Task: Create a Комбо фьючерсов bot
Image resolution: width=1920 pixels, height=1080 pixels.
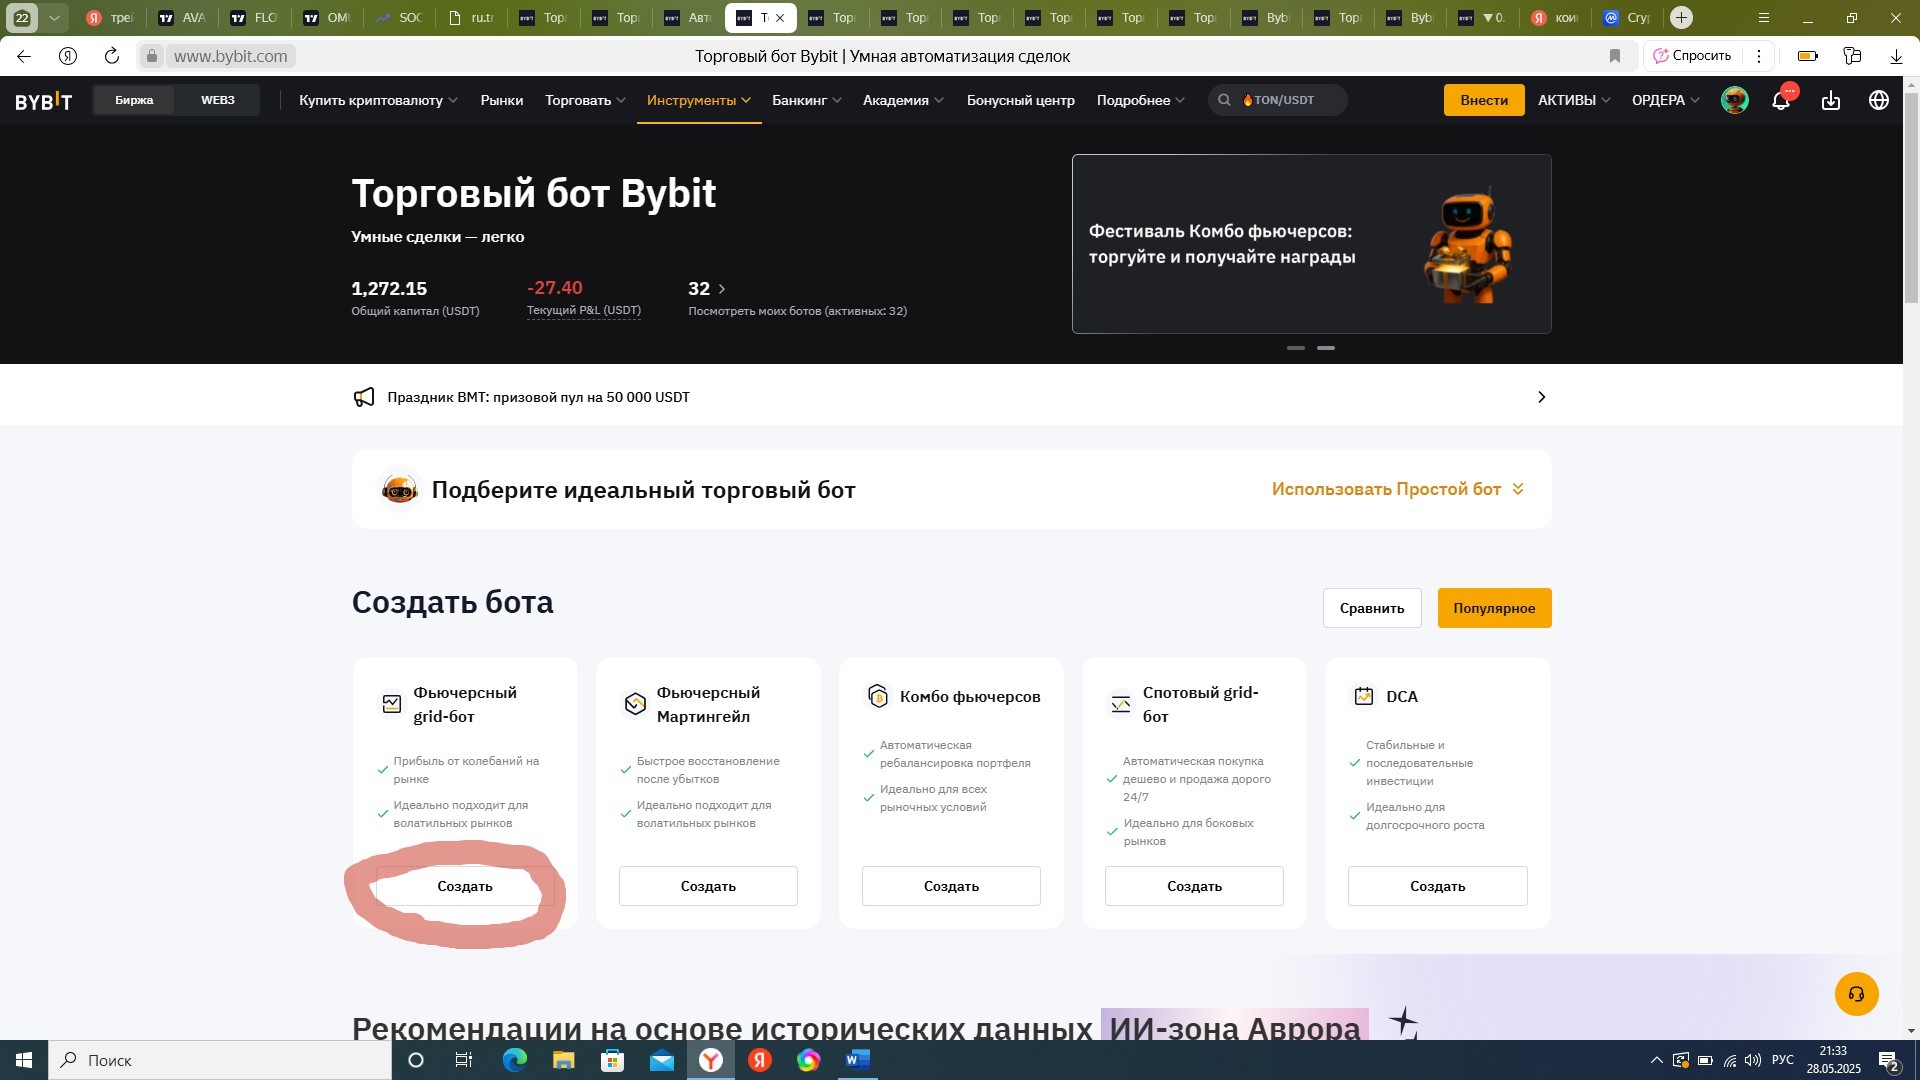Action: pyautogui.click(x=951, y=886)
